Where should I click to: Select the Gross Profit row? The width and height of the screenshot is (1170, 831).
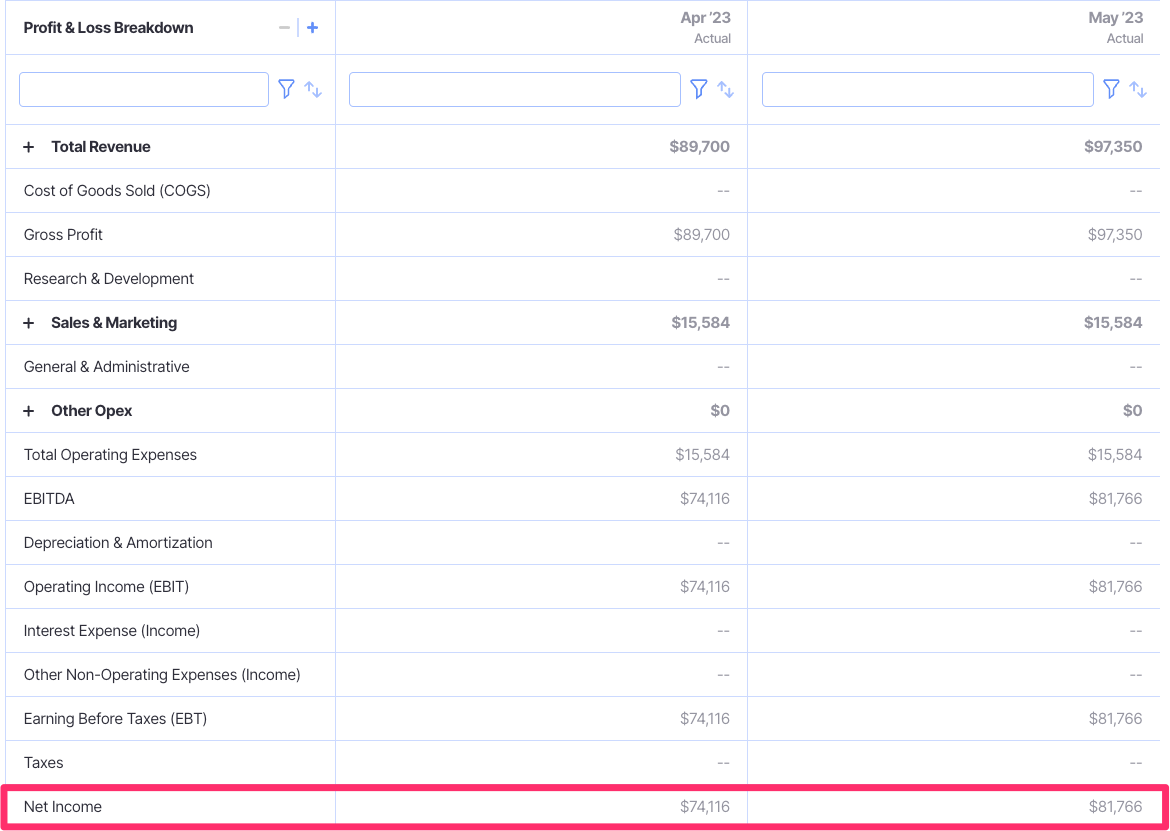63,234
